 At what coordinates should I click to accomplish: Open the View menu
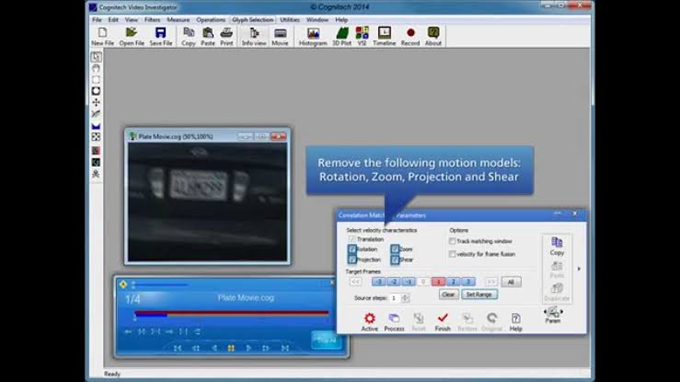[x=131, y=20]
